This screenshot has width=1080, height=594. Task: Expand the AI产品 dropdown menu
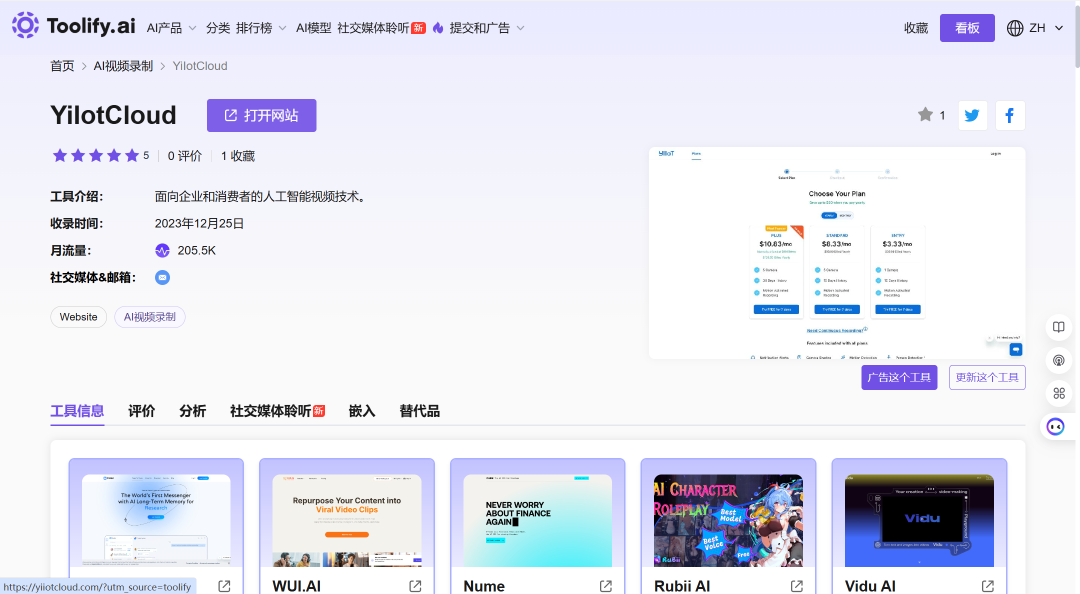tap(172, 28)
